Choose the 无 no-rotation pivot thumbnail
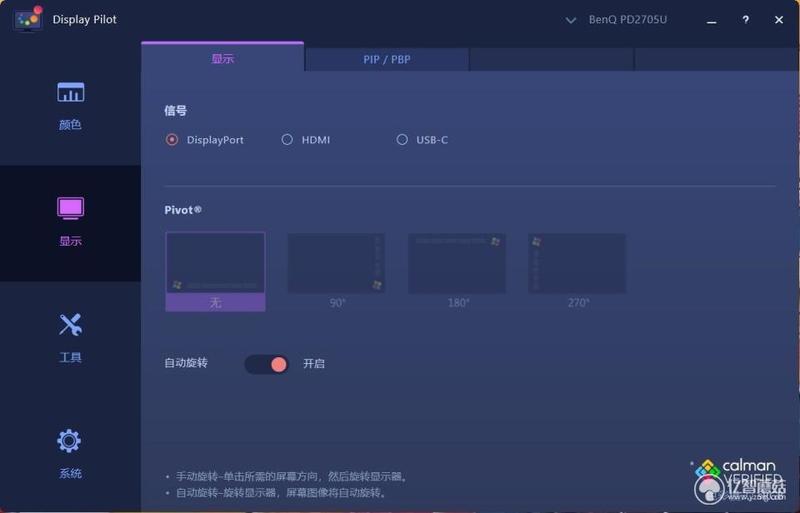 [x=215, y=272]
